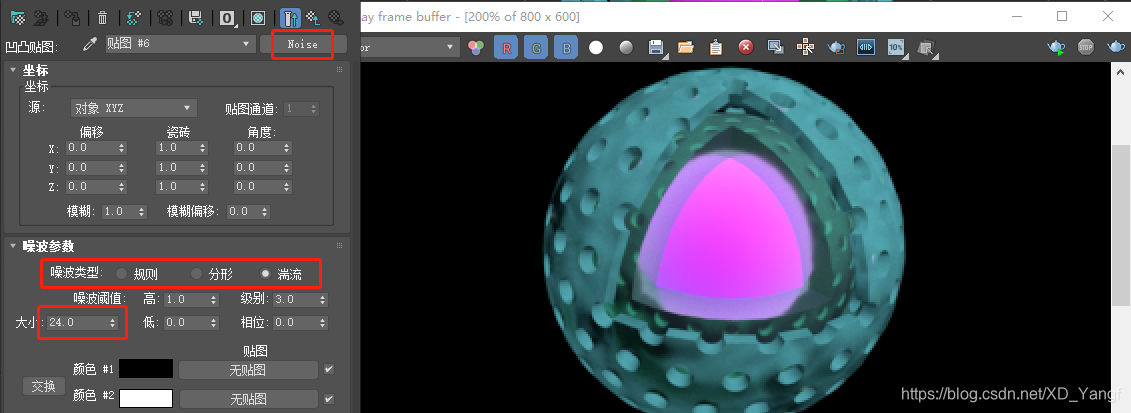
Task: View alpha channel white circle
Action: pos(596,48)
